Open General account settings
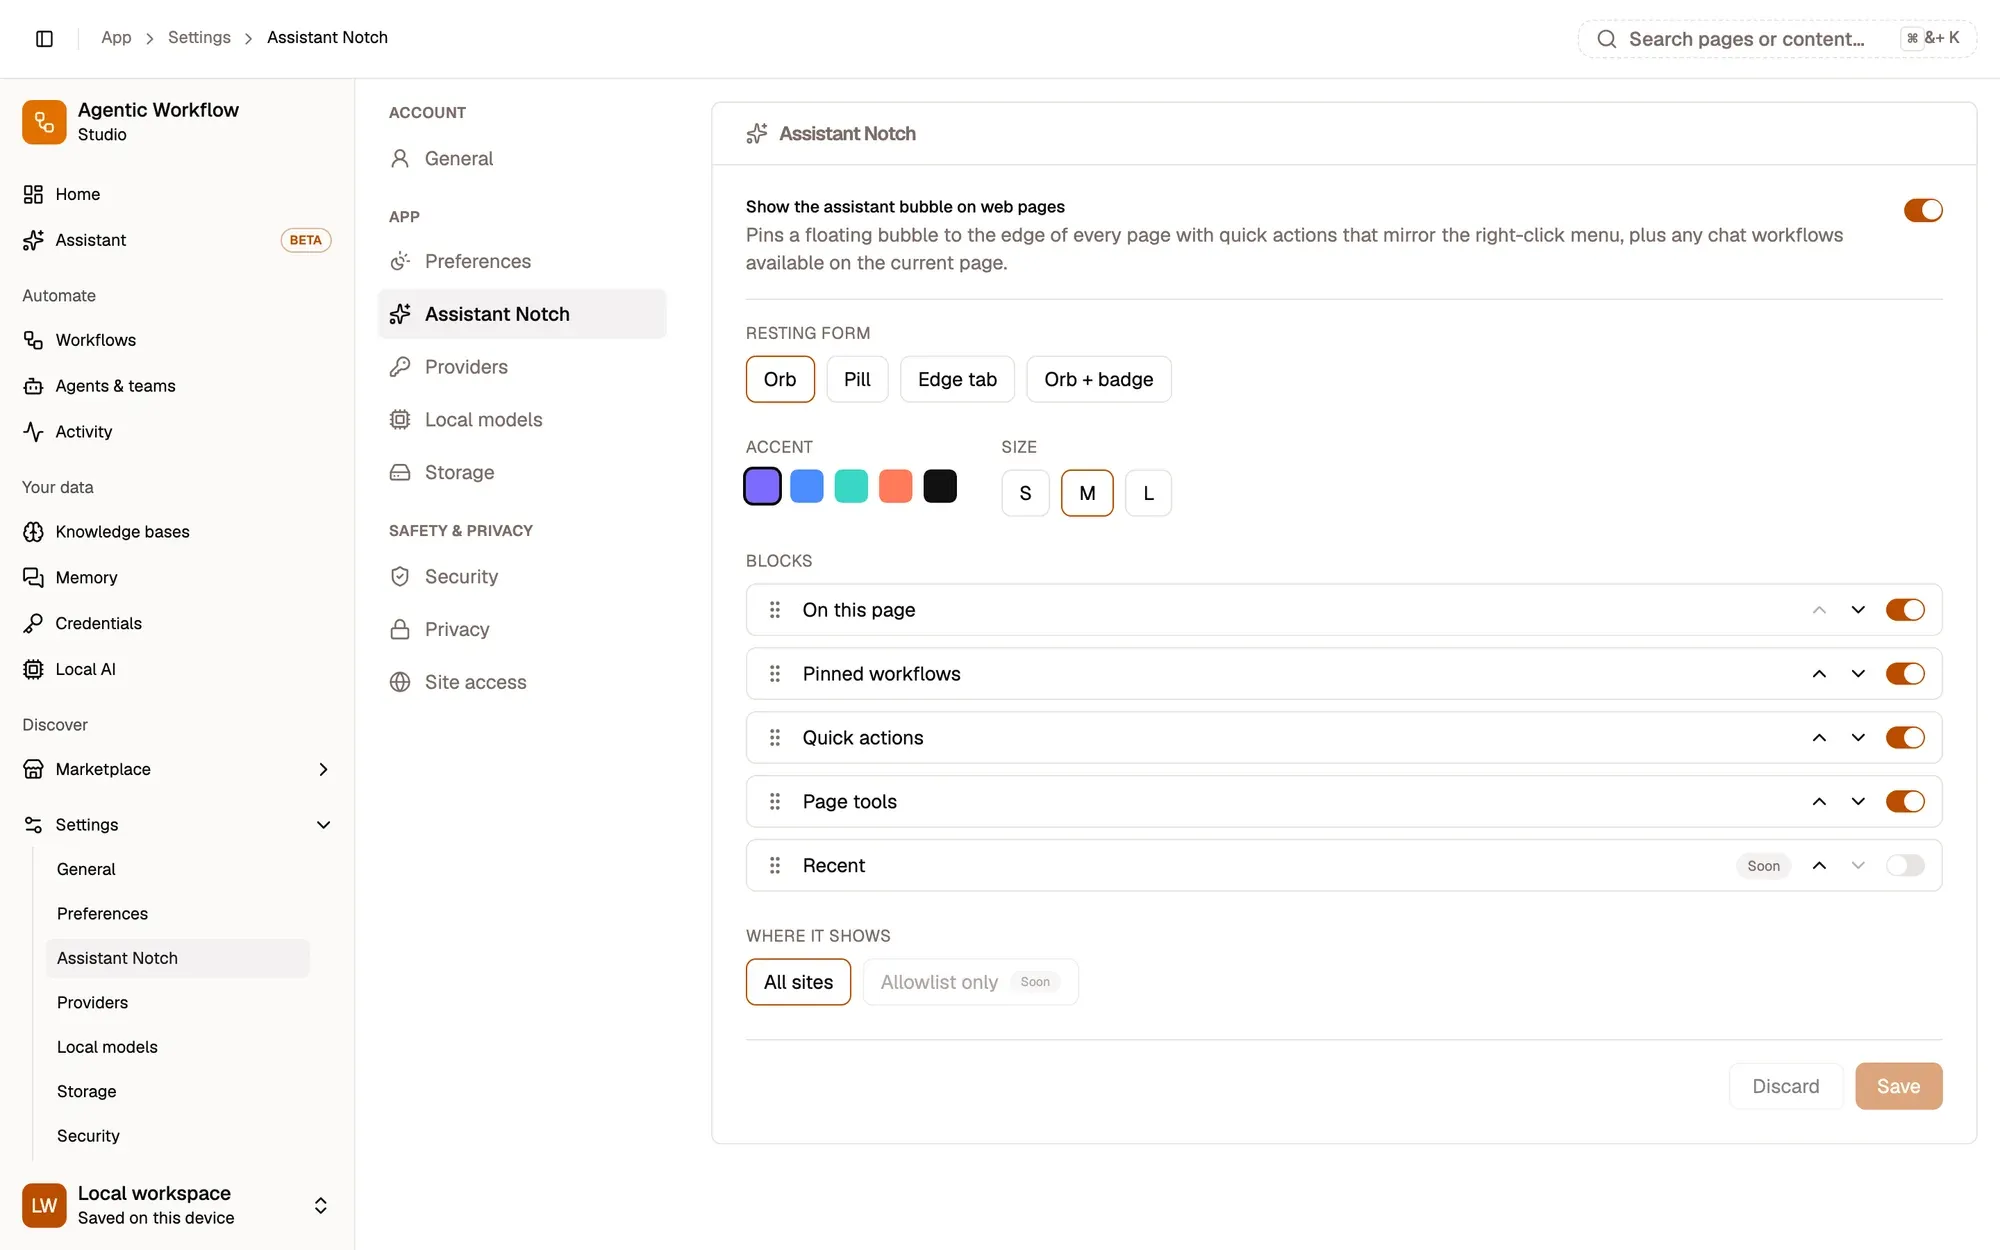 (522, 159)
